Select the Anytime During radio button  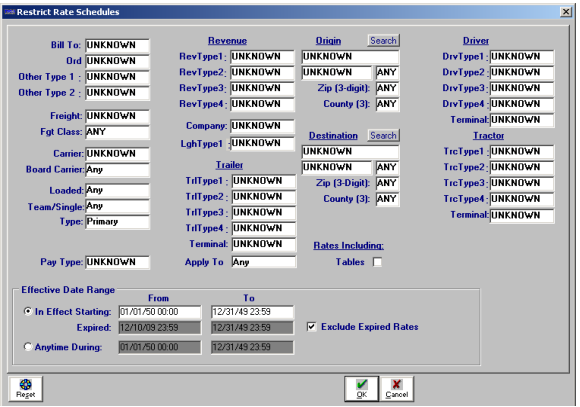28,347
